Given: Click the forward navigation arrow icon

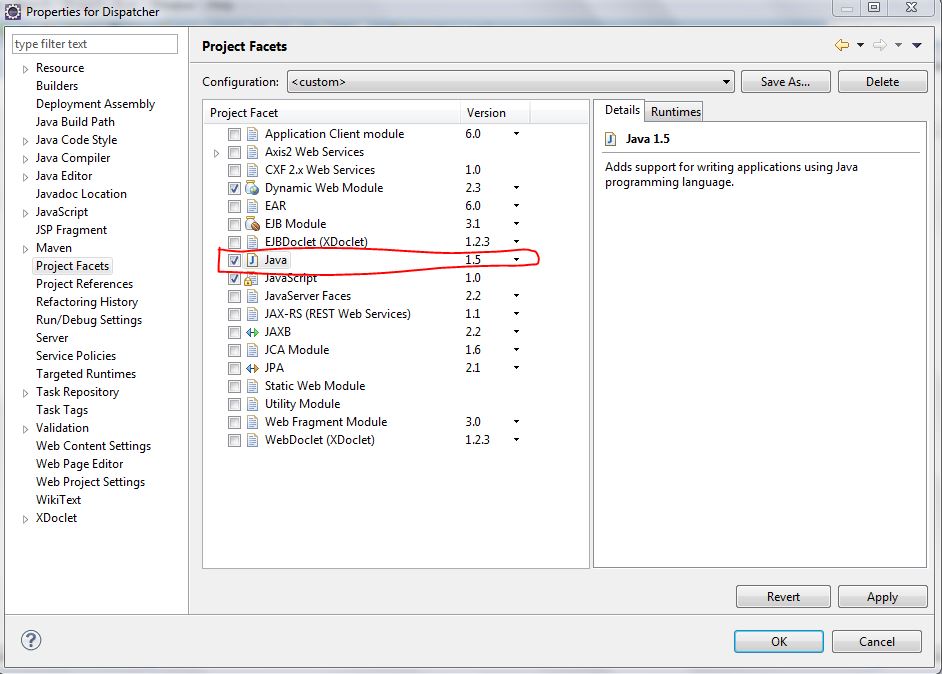Looking at the screenshot, I should tap(880, 45).
